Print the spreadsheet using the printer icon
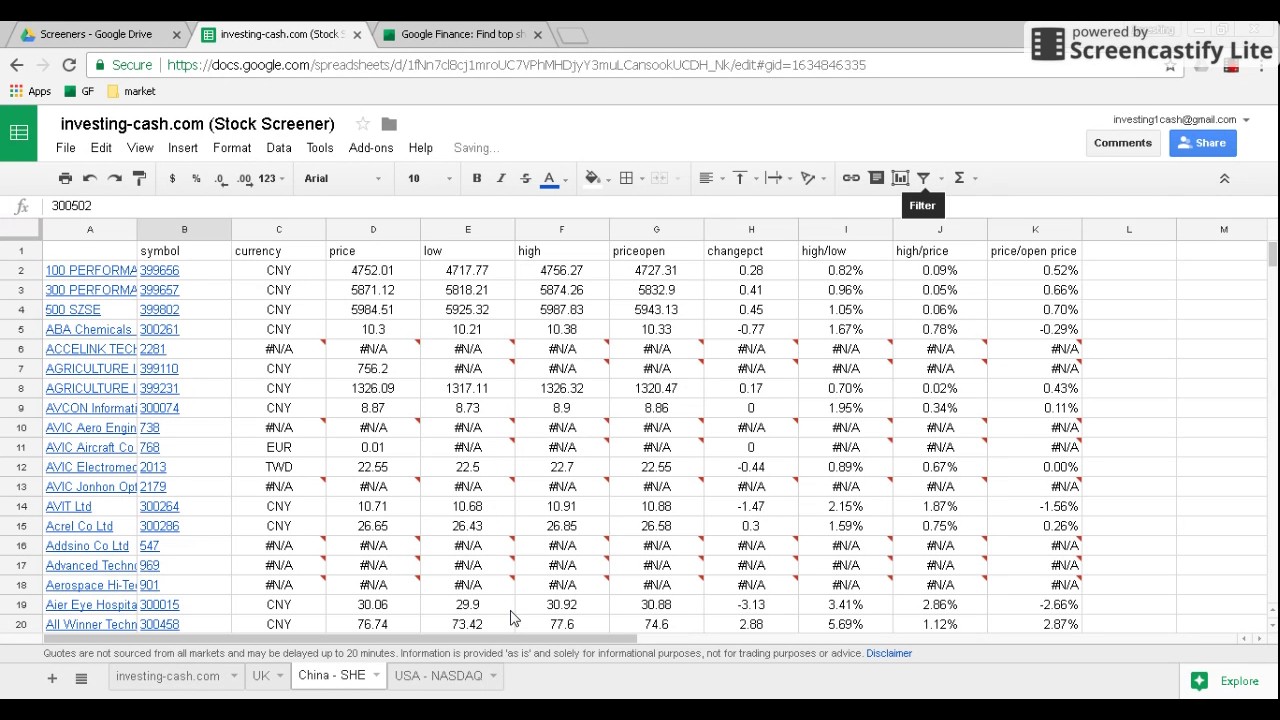 tap(65, 178)
